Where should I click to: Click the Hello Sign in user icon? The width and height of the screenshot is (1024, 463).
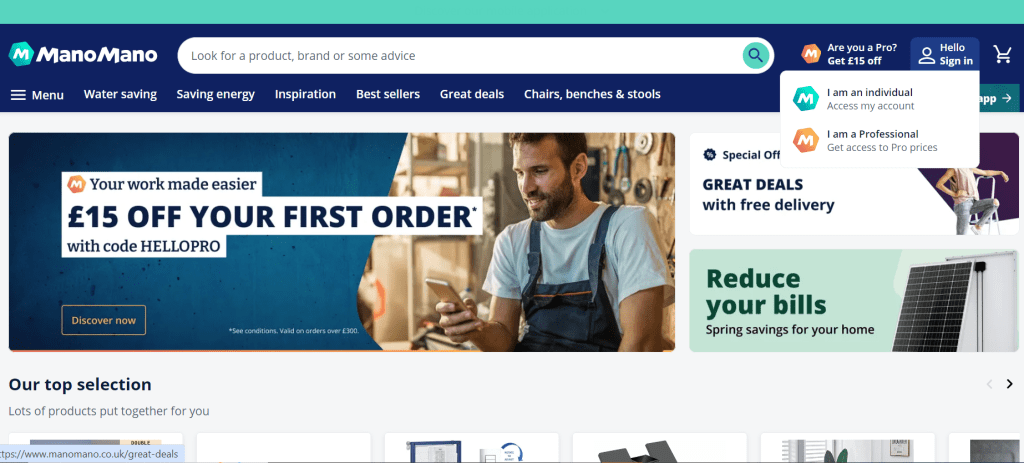click(927, 56)
